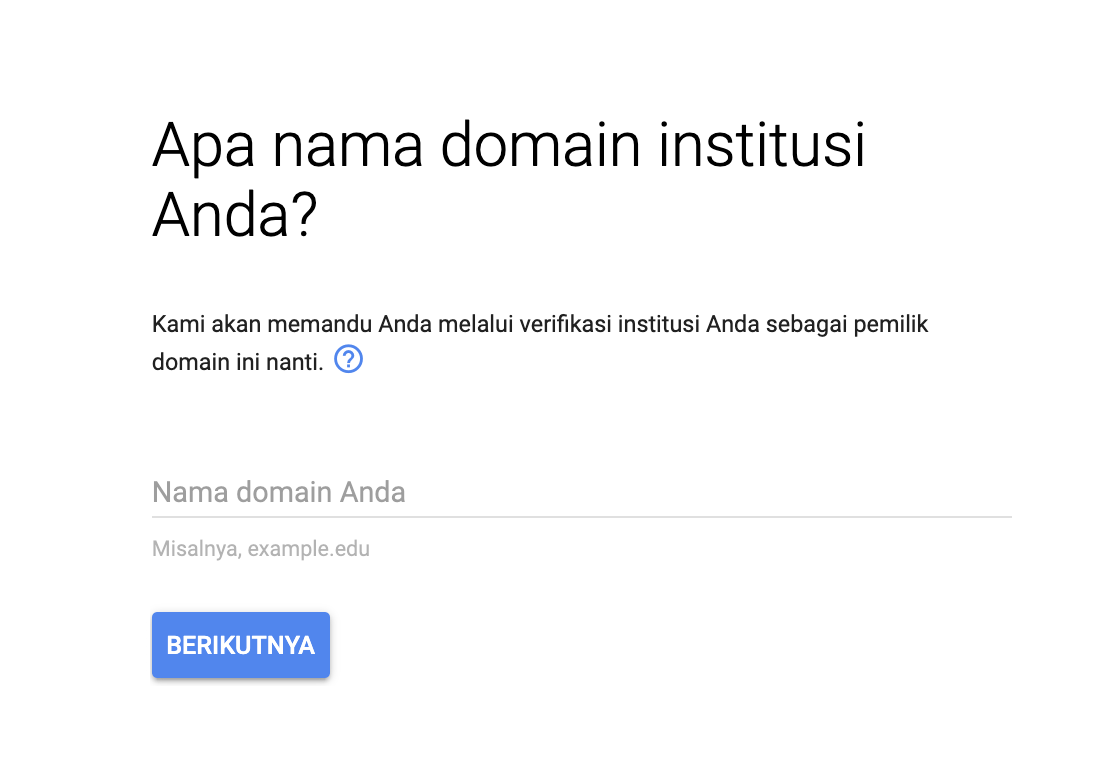Click the underline beneath the domain input
Screen dimensions: 1110x782
[x=580, y=516]
